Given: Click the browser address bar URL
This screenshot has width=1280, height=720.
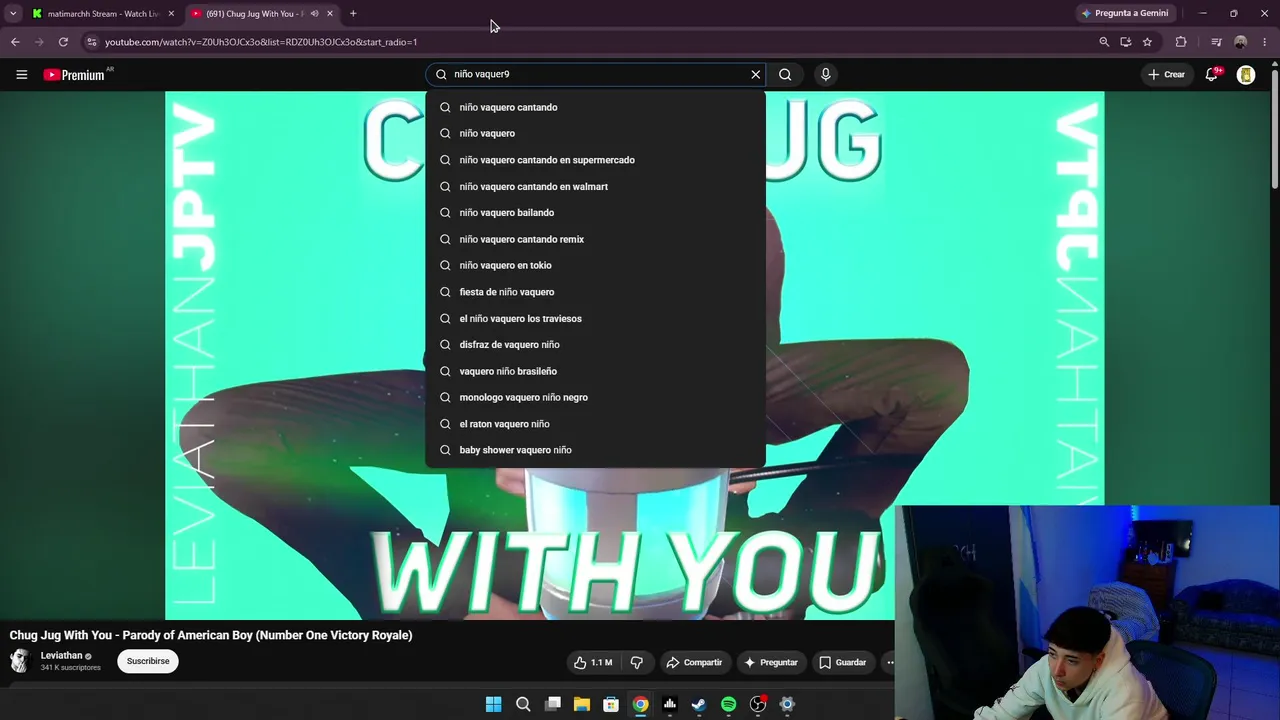Looking at the screenshot, I should 261,42.
